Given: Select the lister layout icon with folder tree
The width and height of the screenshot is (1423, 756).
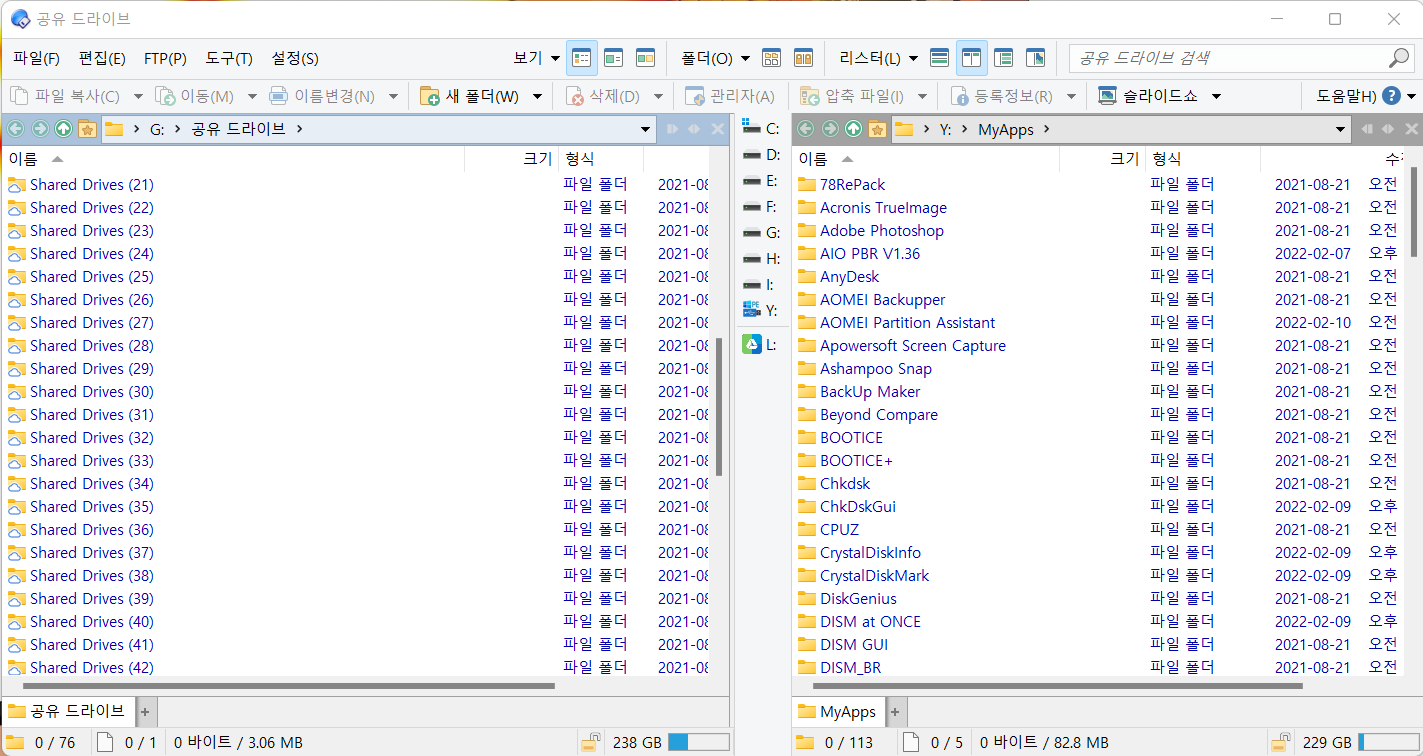Looking at the screenshot, I should tap(1003, 58).
